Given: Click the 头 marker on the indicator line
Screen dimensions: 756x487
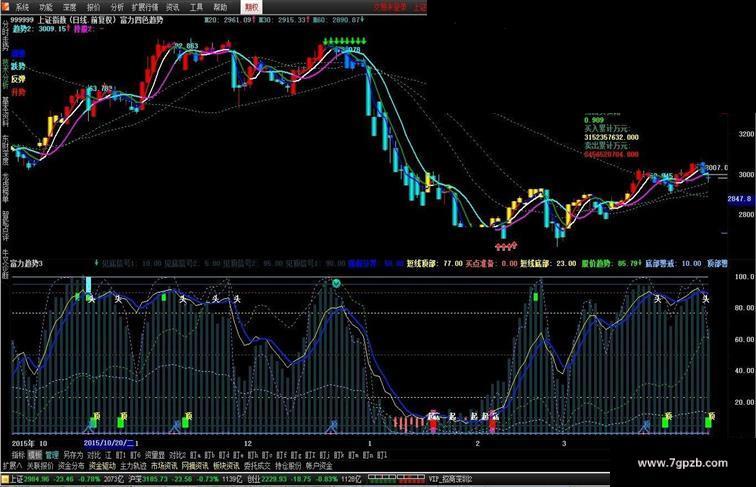Looking at the screenshot, I should tap(90, 297).
